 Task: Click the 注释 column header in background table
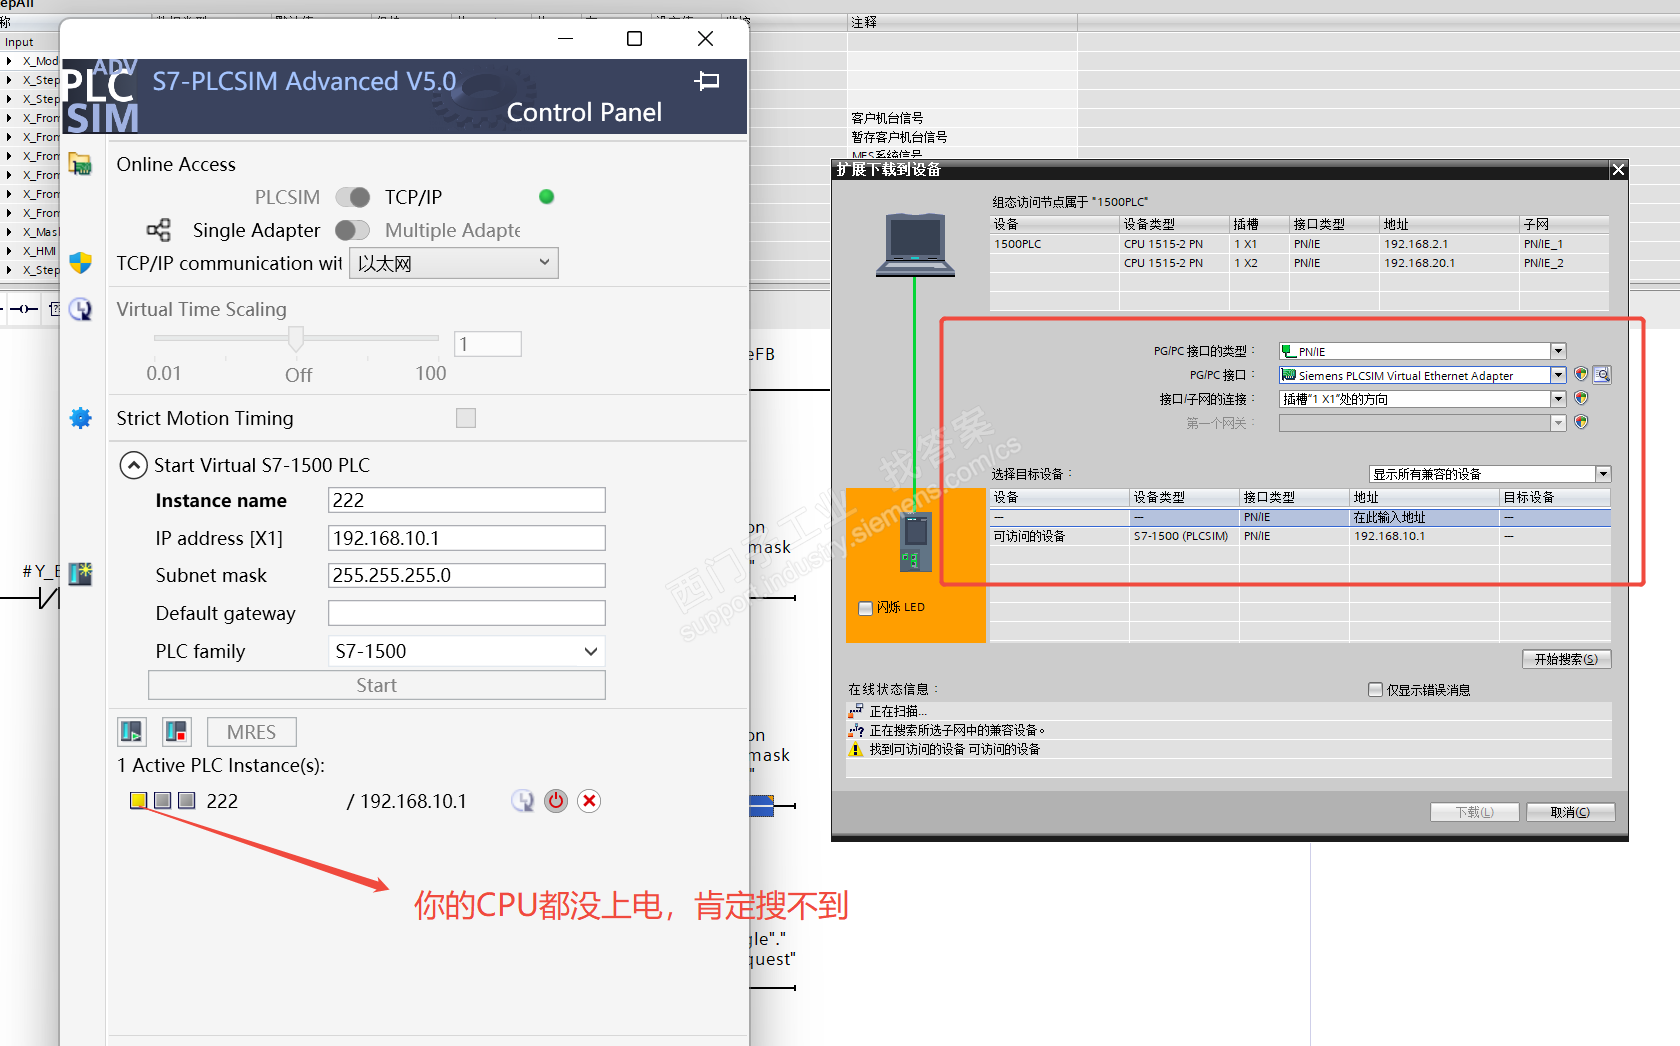click(962, 22)
